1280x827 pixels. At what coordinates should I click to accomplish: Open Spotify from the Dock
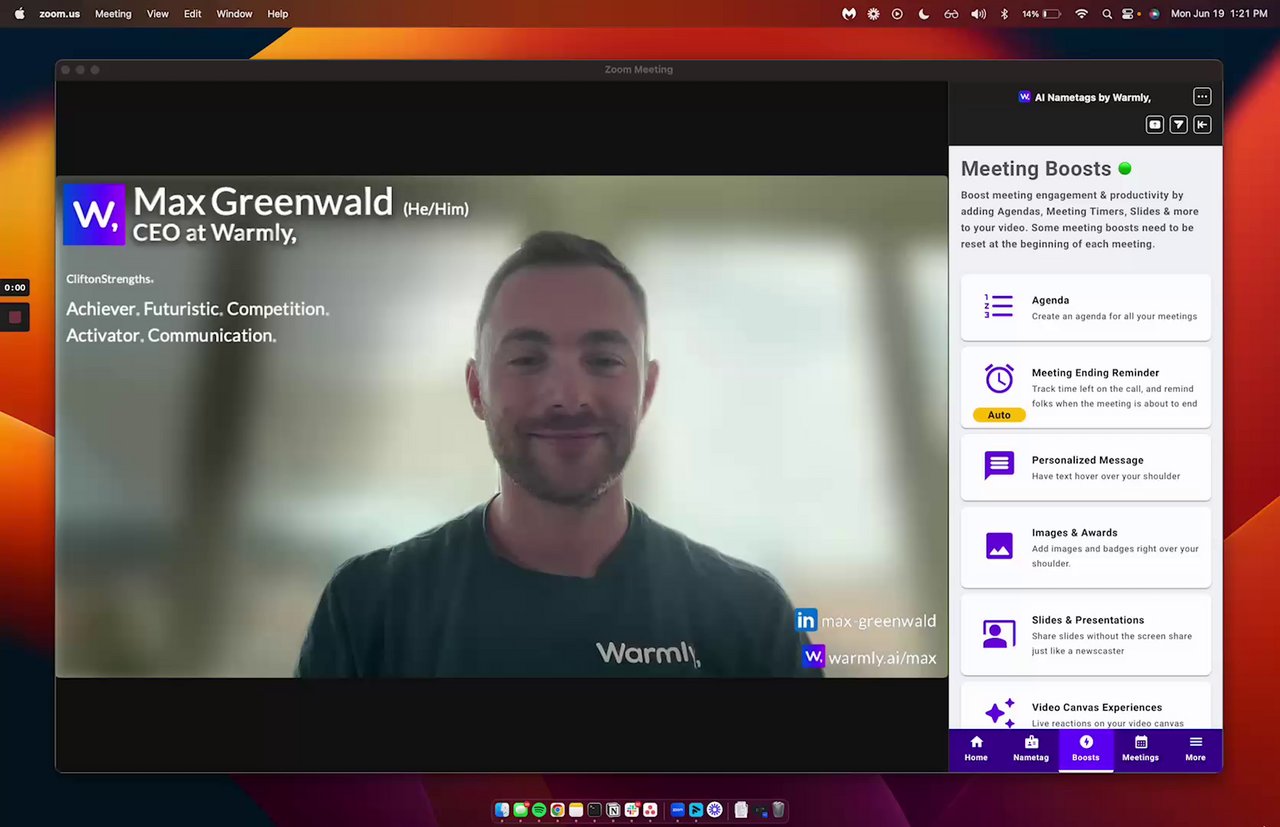[539, 810]
